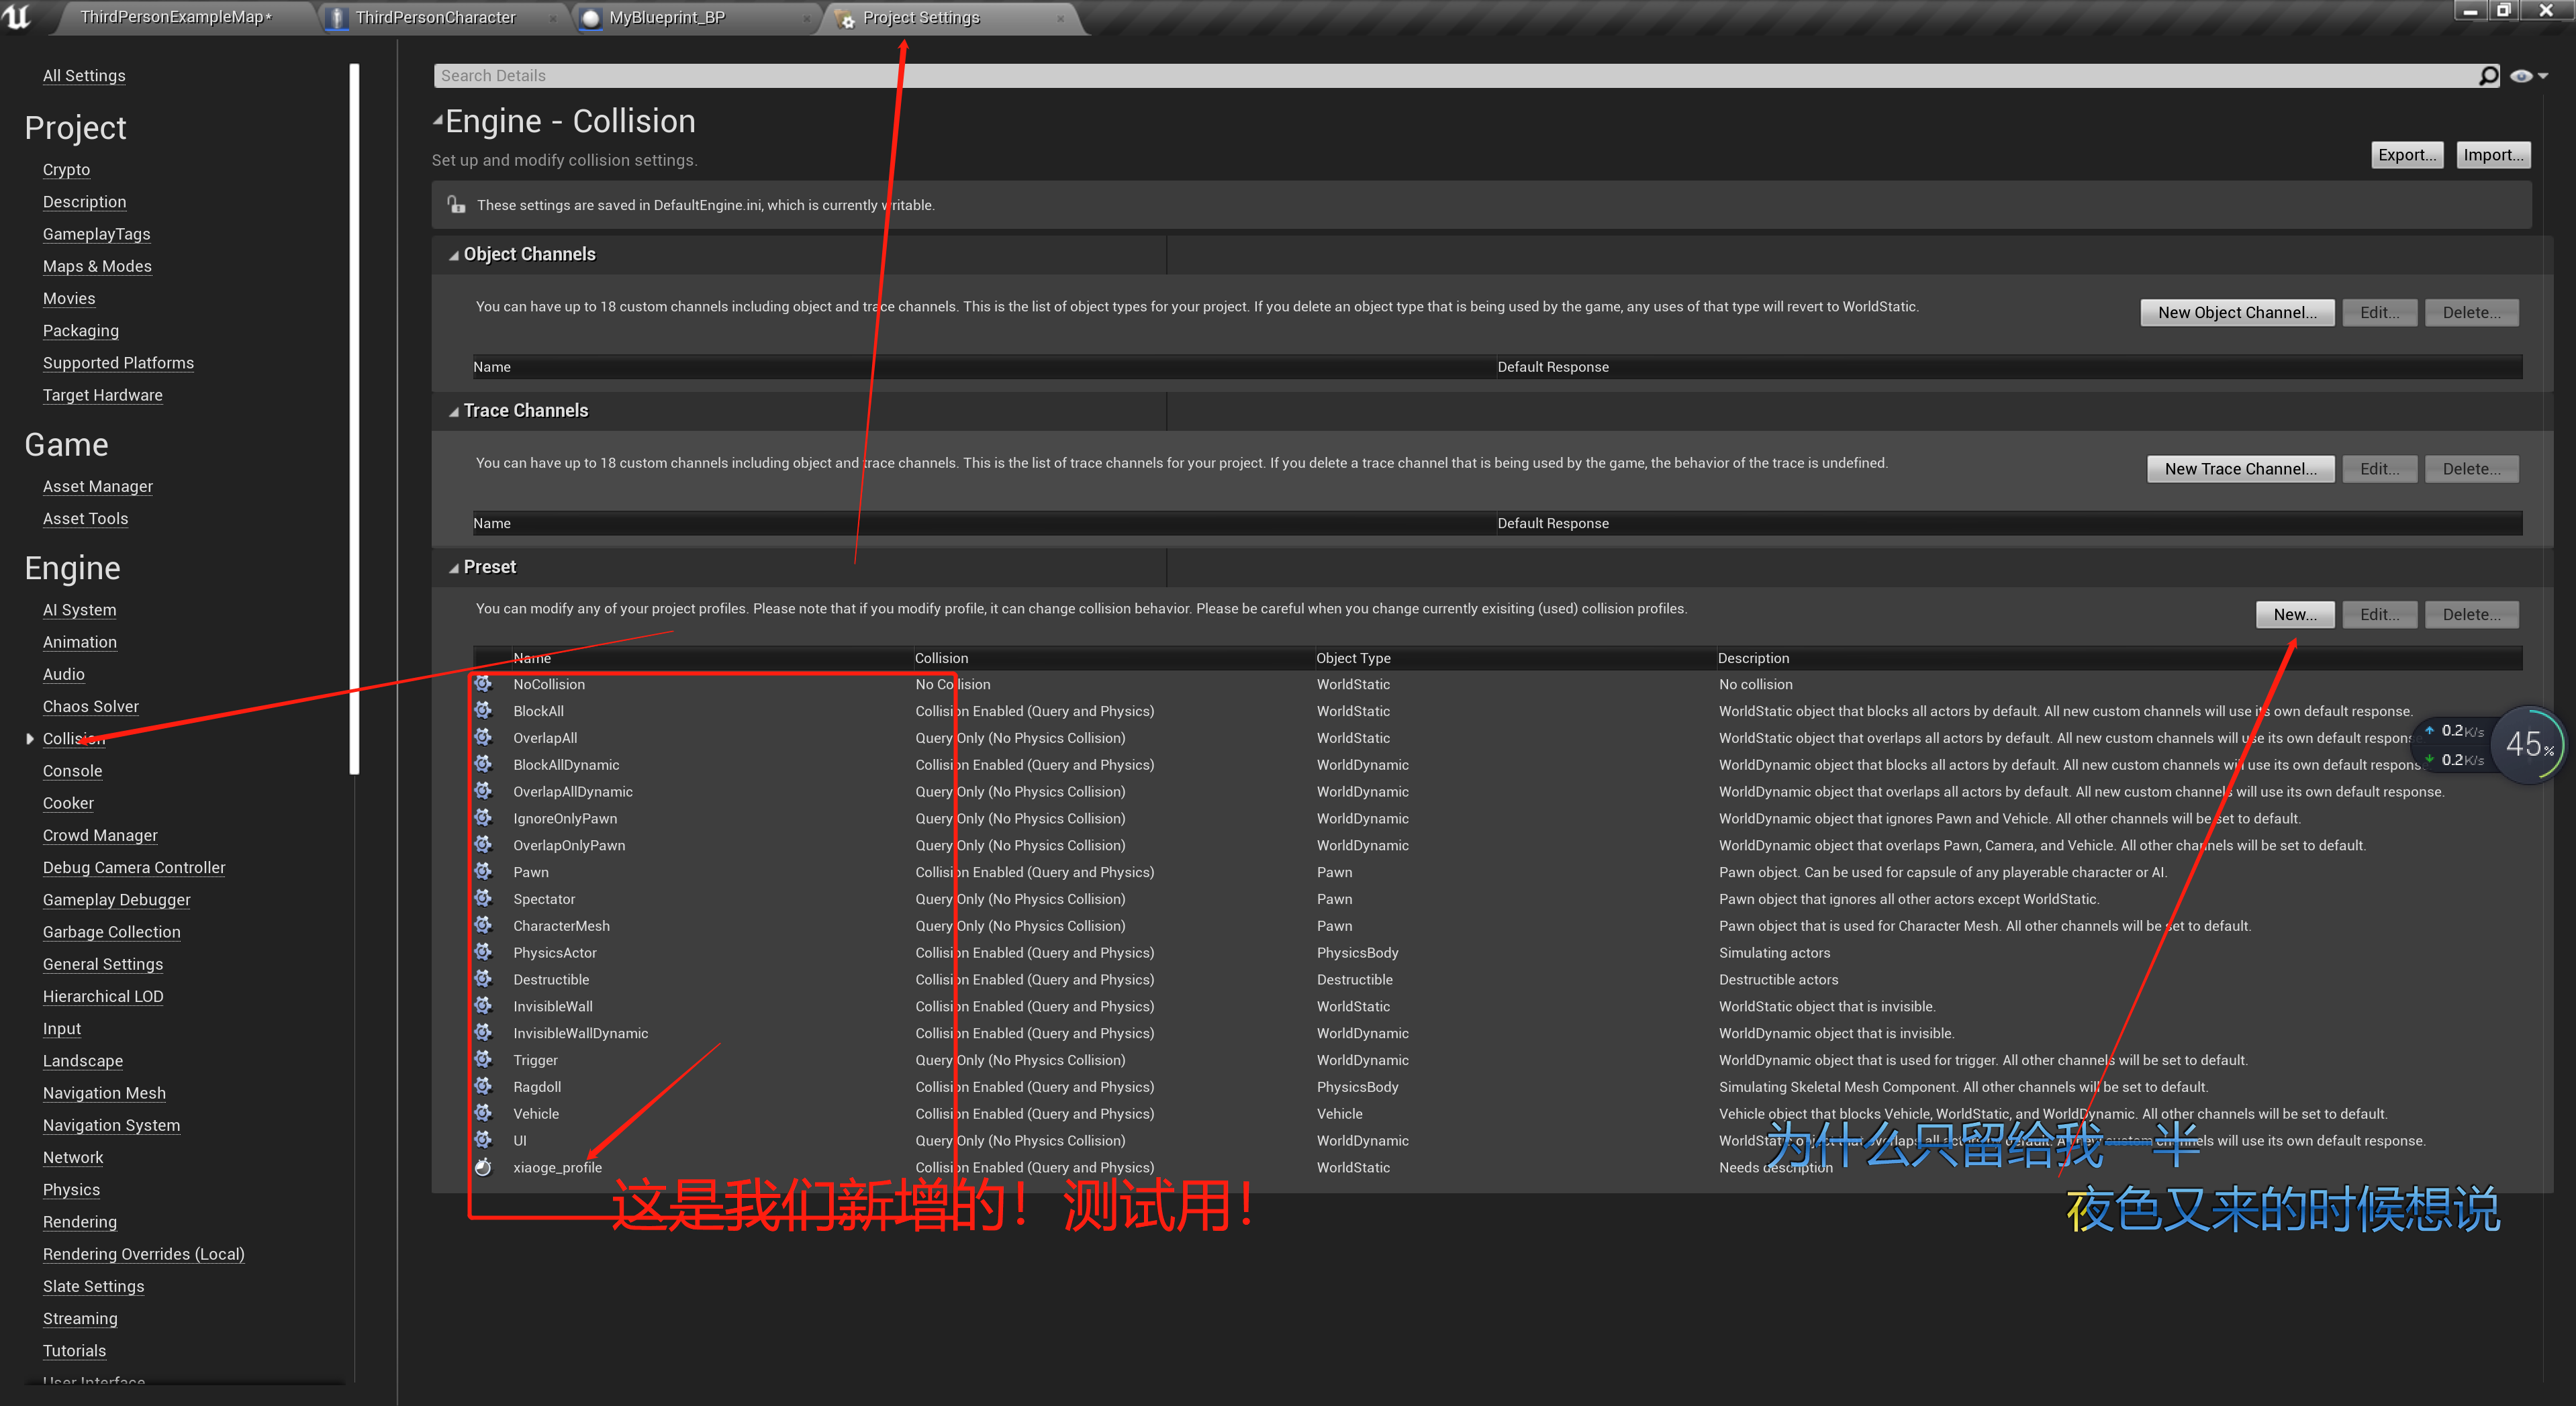2576x1406 pixels.
Task: Click Delete button in Trace Channels section
Action: point(2471,469)
